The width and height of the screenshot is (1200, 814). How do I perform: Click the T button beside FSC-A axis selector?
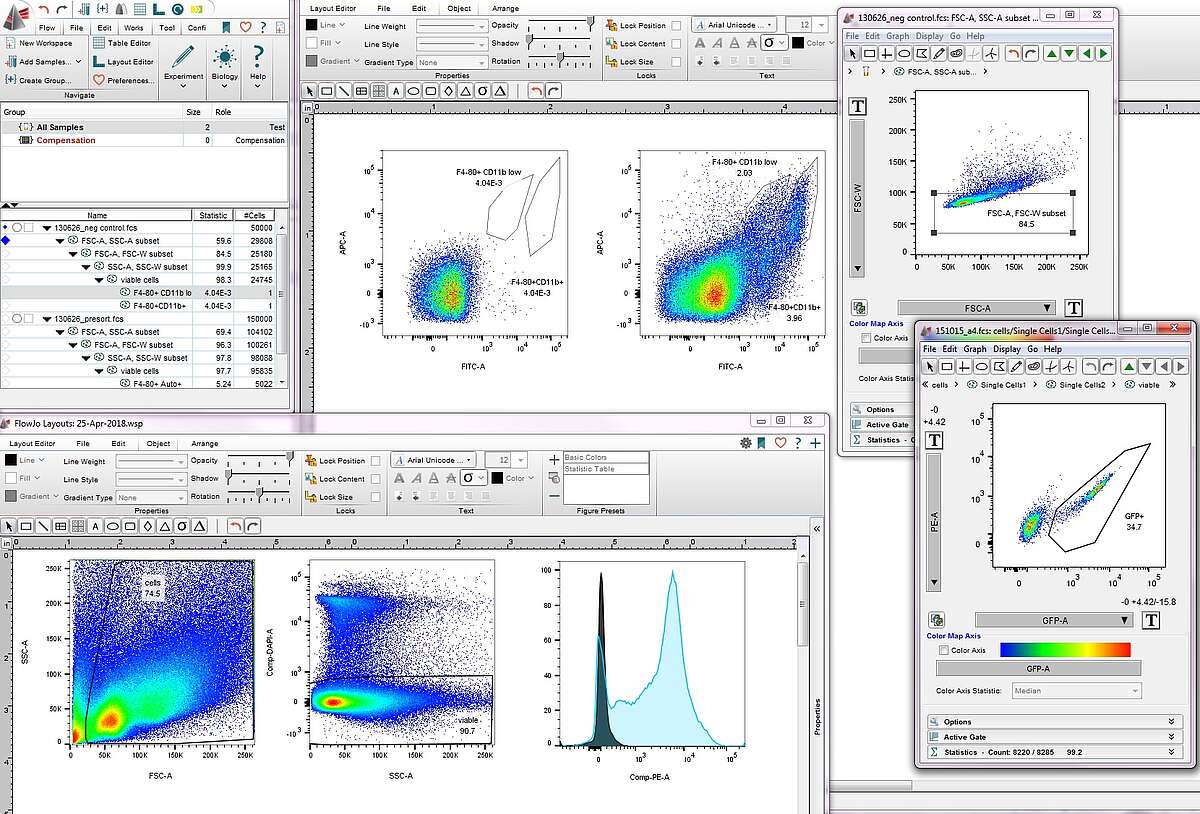click(x=1073, y=308)
